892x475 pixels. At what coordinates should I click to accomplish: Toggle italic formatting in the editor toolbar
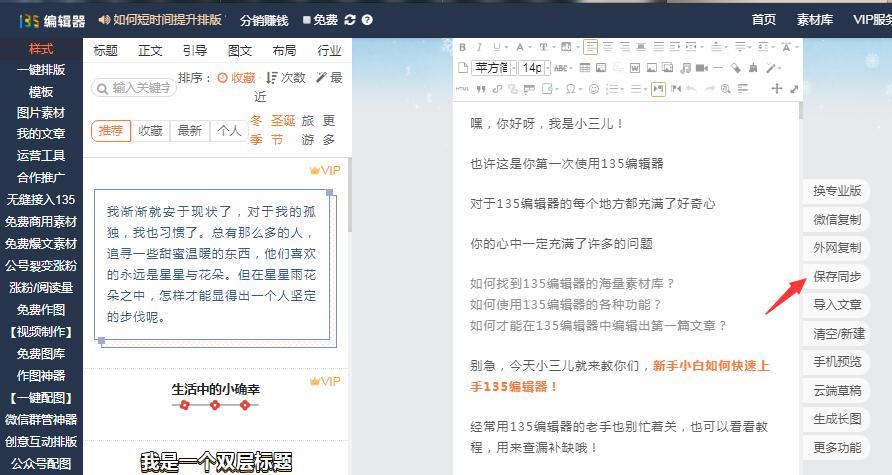click(x=479, y=47)
